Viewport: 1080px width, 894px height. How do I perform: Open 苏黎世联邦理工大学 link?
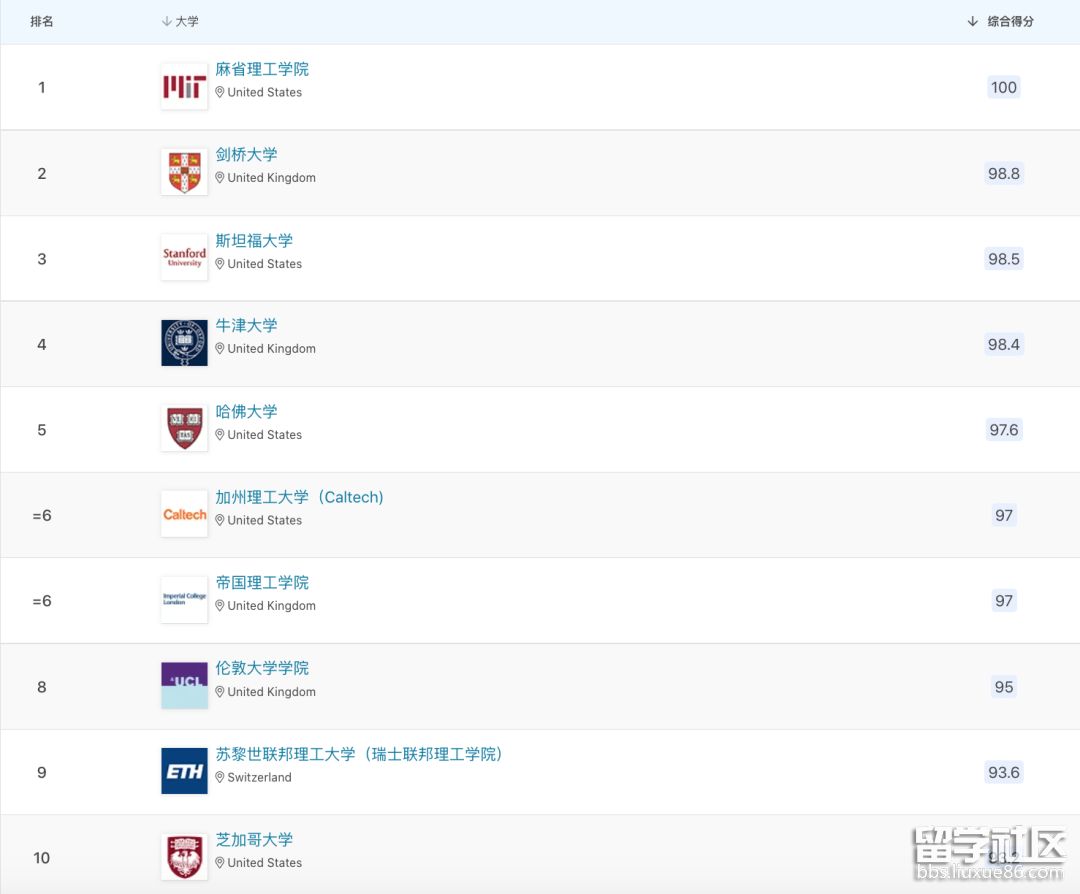tap(358, 754)
